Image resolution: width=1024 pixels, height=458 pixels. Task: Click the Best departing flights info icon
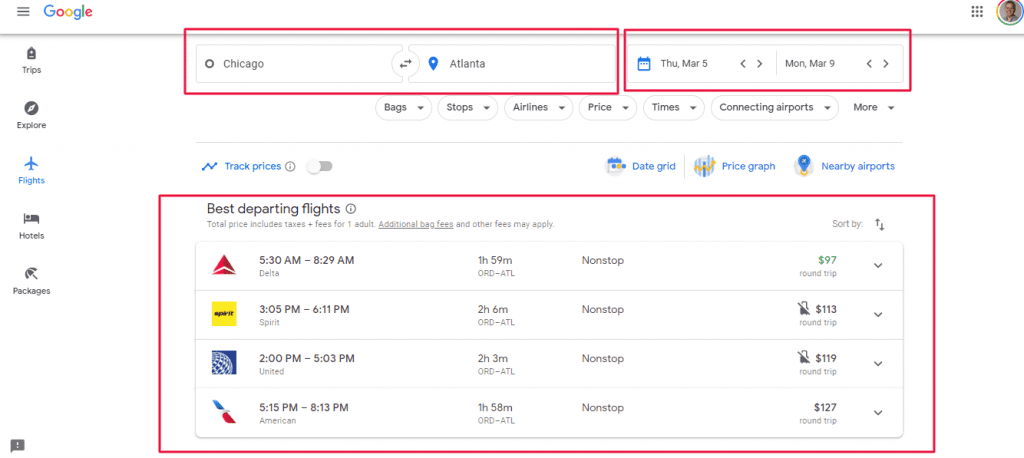coord(351,209)
